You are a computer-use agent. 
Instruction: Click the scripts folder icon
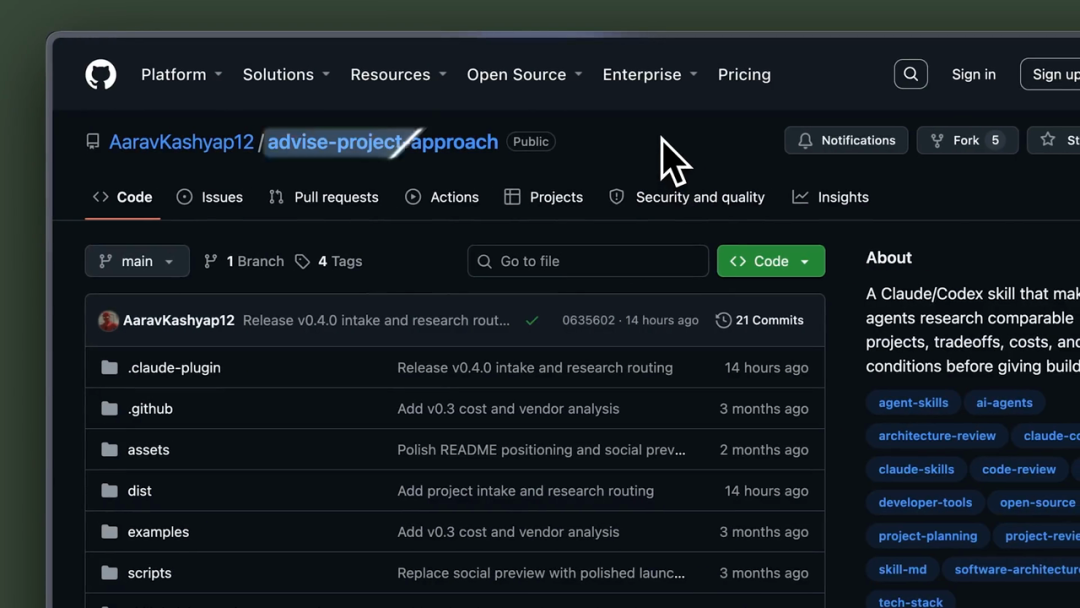pyautogui.click(x=109, y=573)
